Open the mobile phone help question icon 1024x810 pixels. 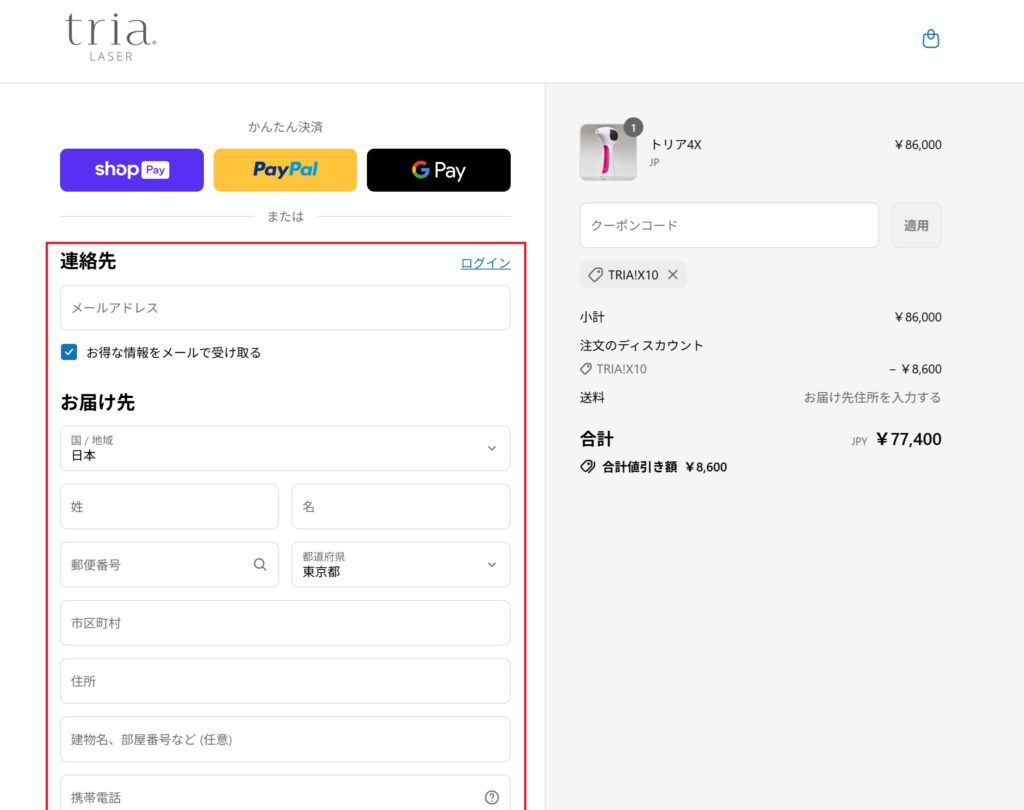pyautogui.click(x=492, y=797)
